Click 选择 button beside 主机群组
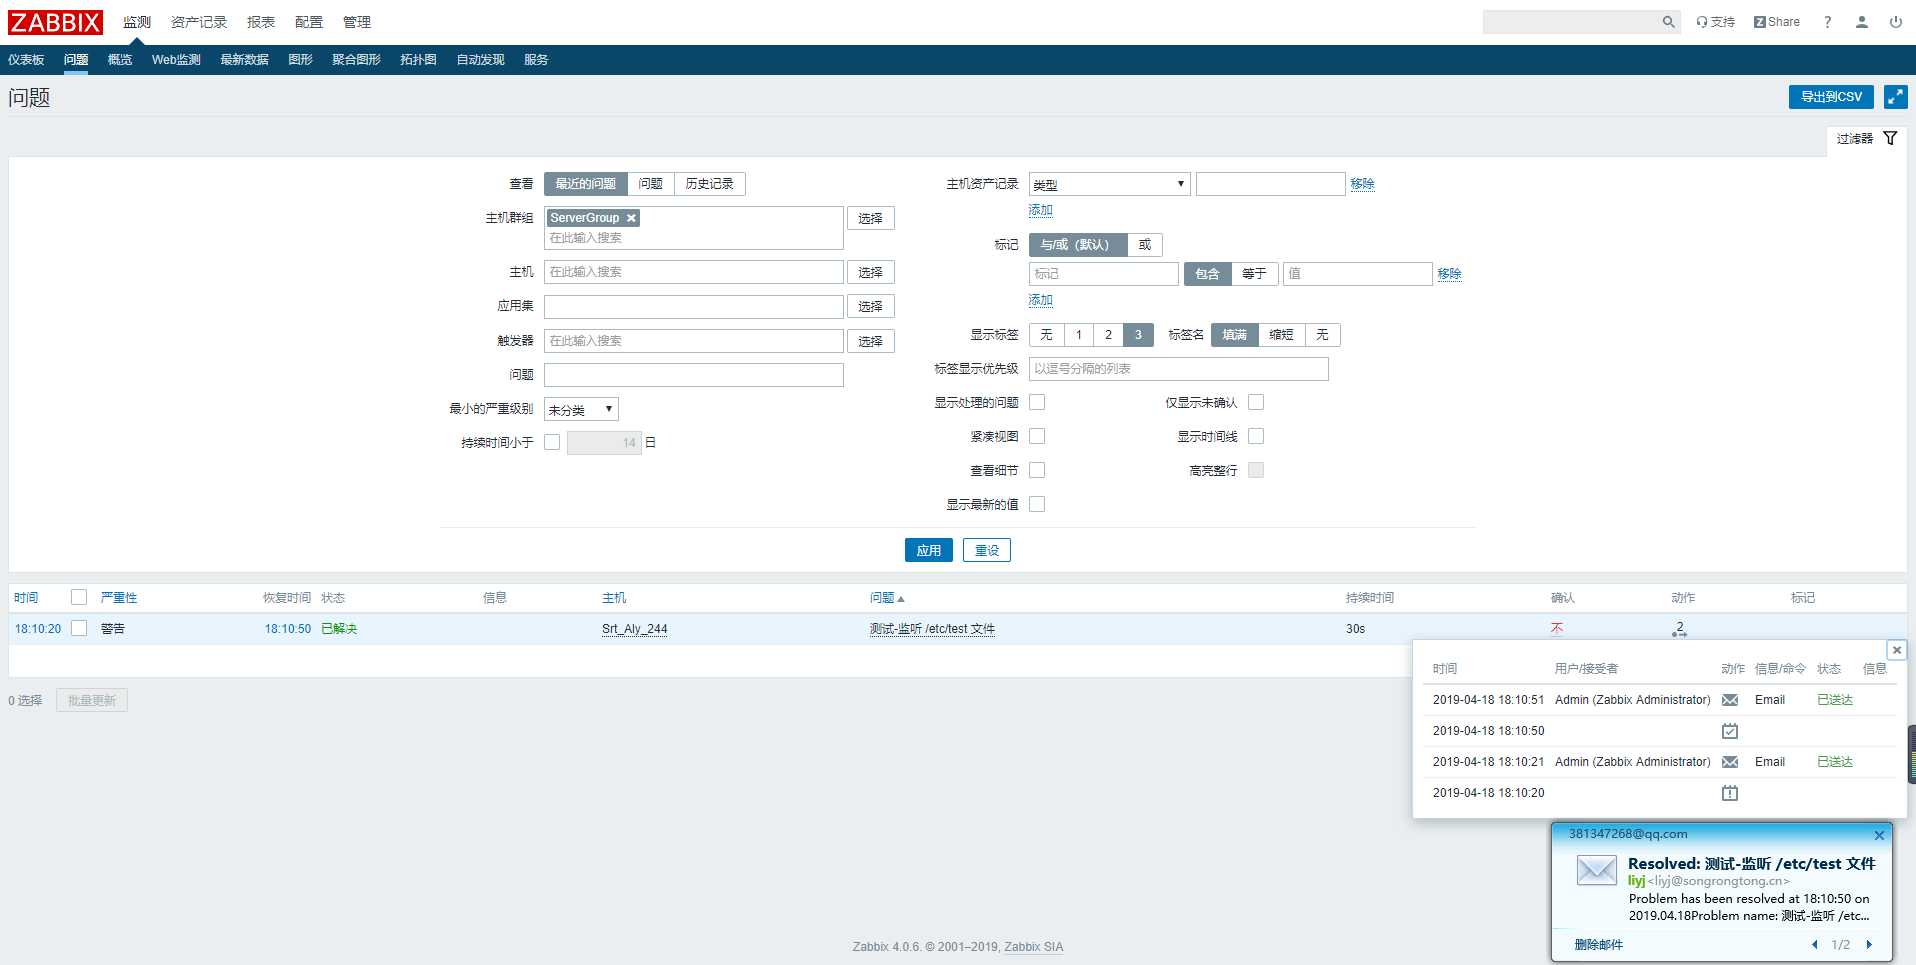Viewport: 1916px width, 965px height. (870, 218)
